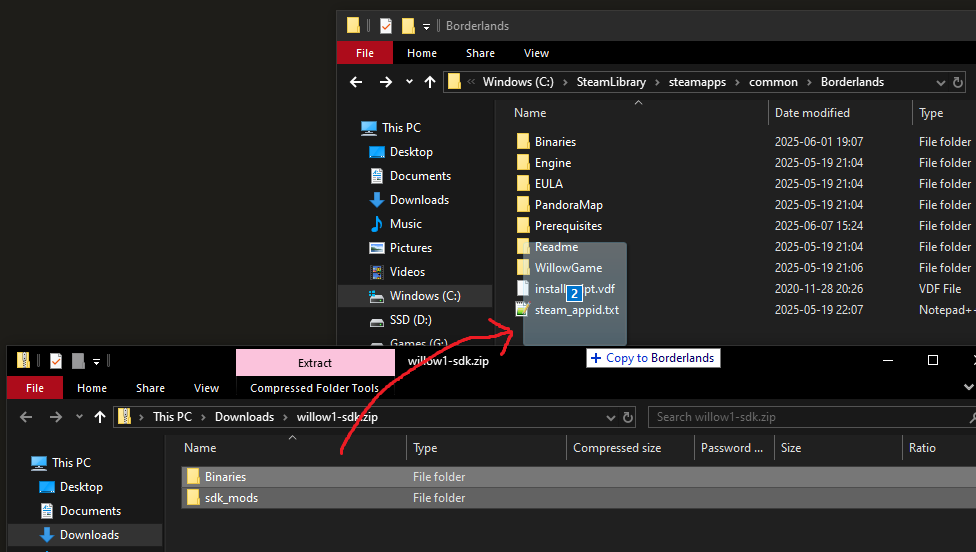Open Quick Access Toolbar dropdown in Borderlands titlebar

point(426,26)
